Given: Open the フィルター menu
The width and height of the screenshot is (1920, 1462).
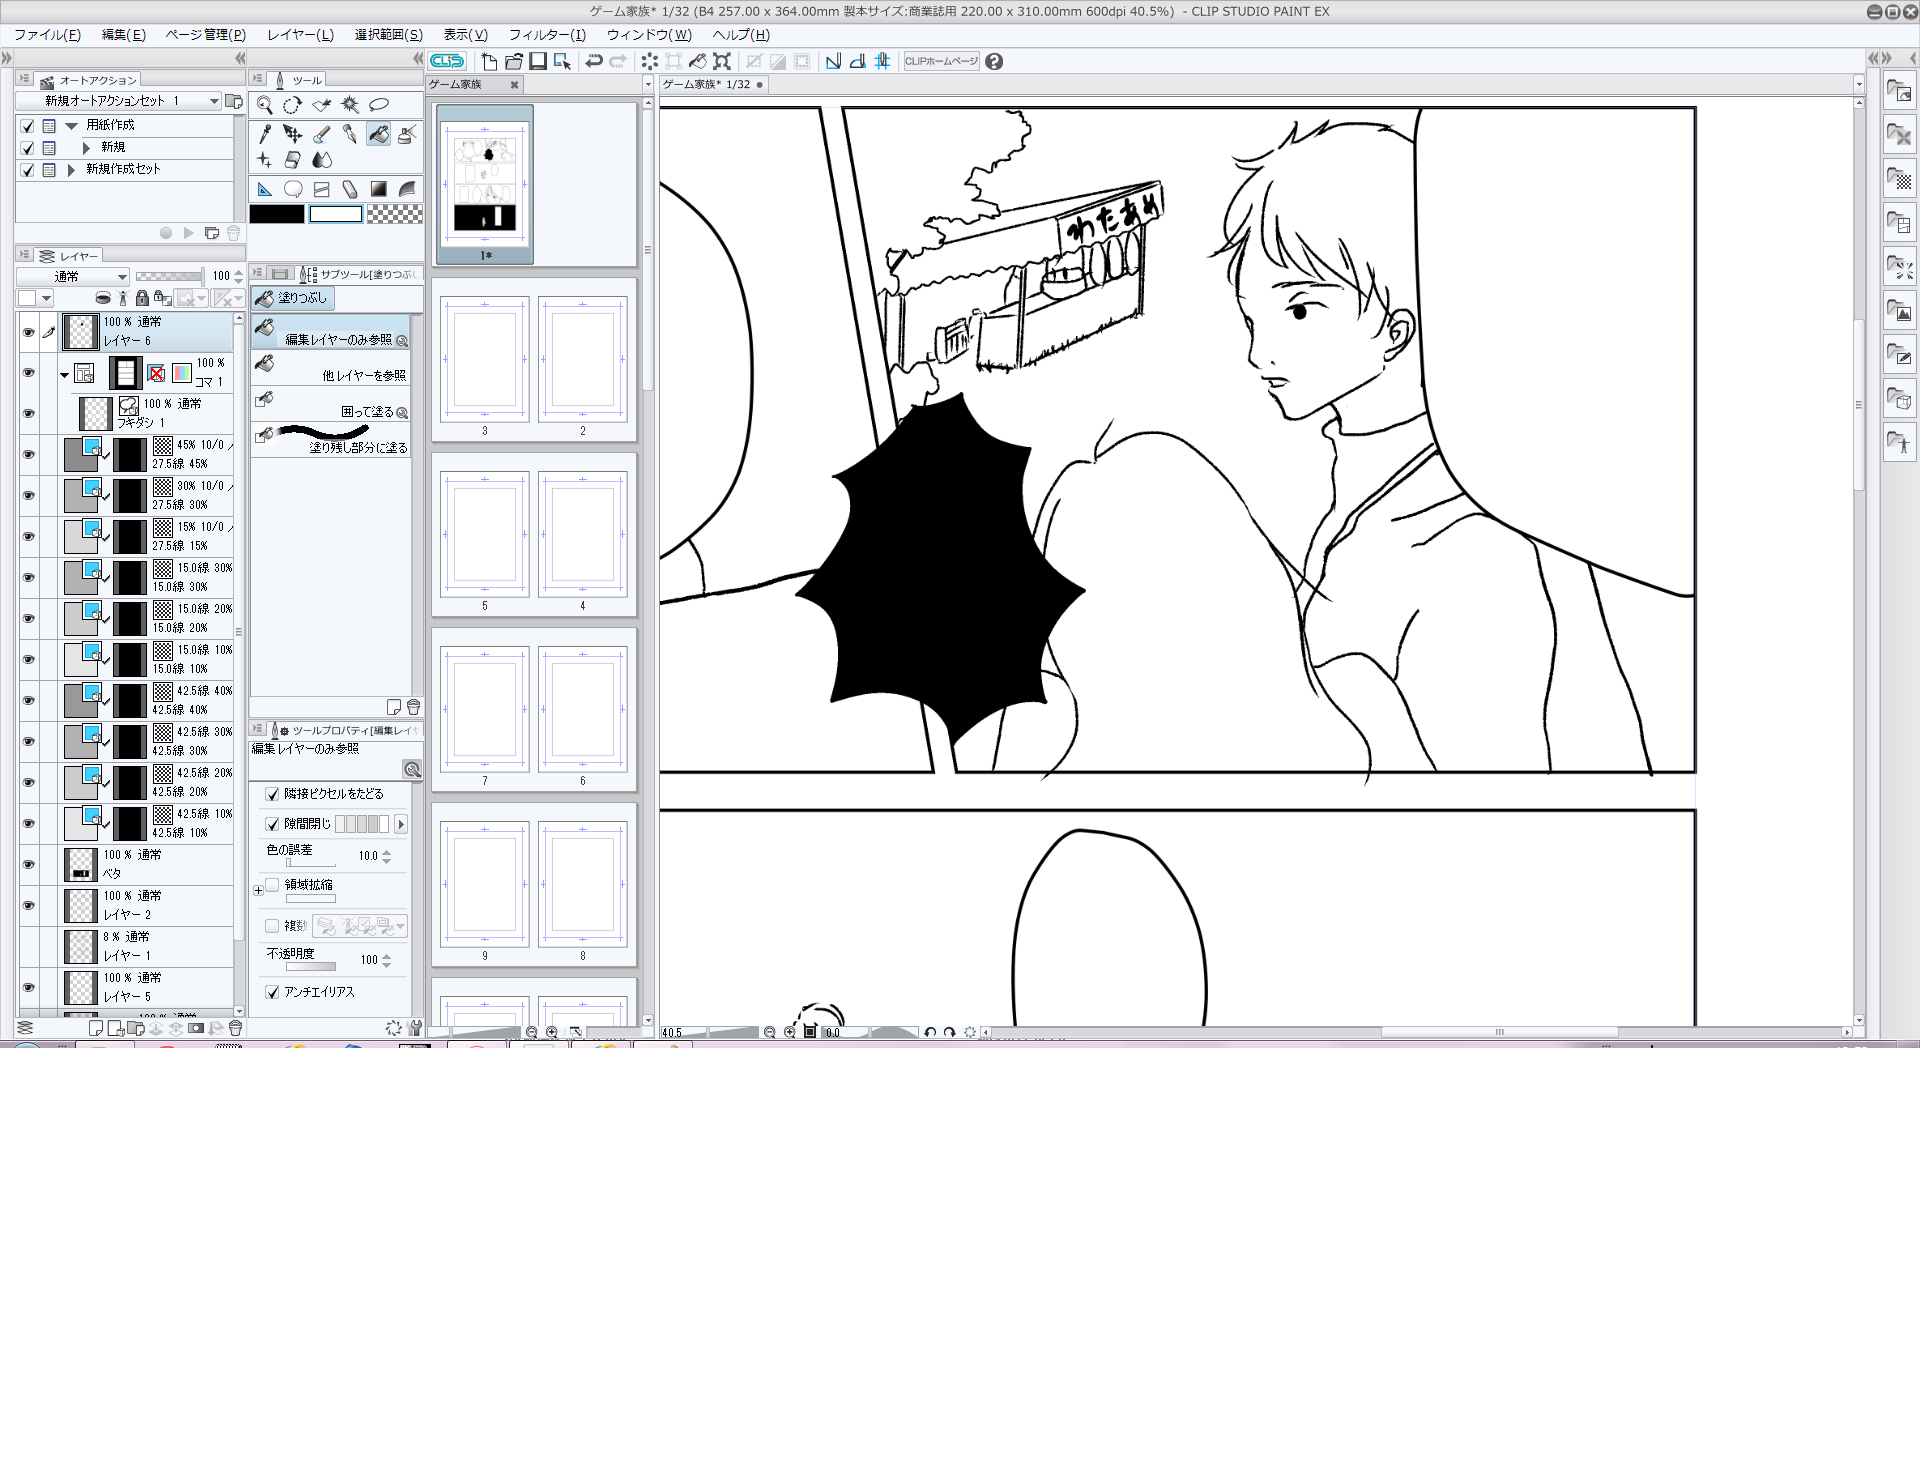Looking at the screenshot, I should coord(547,35).
